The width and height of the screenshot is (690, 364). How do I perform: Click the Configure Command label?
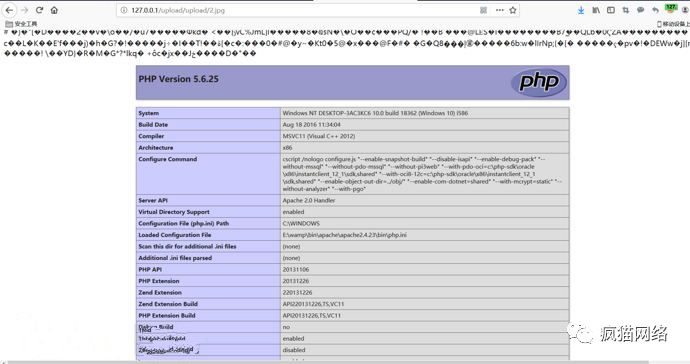click(168, 159)
